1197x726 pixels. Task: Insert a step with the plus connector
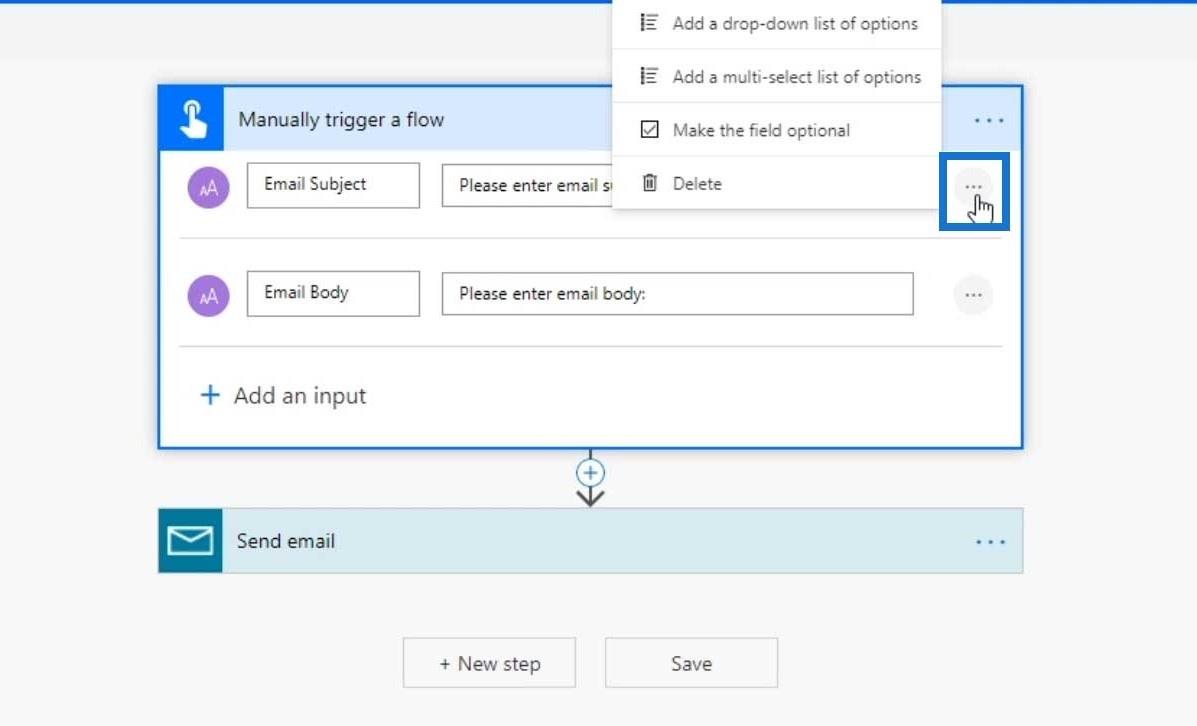tap(590, 473)
